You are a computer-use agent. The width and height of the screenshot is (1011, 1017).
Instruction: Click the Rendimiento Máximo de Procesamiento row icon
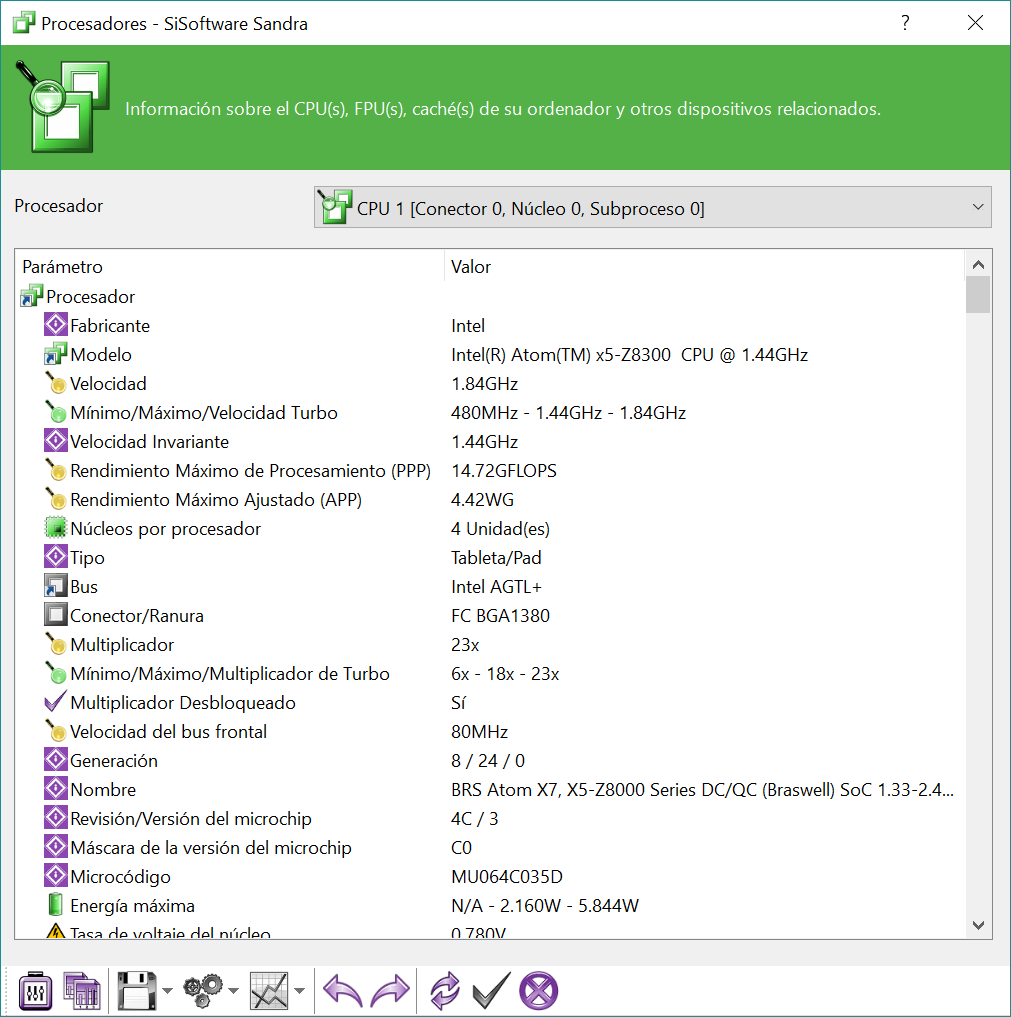tap(56, 470)
